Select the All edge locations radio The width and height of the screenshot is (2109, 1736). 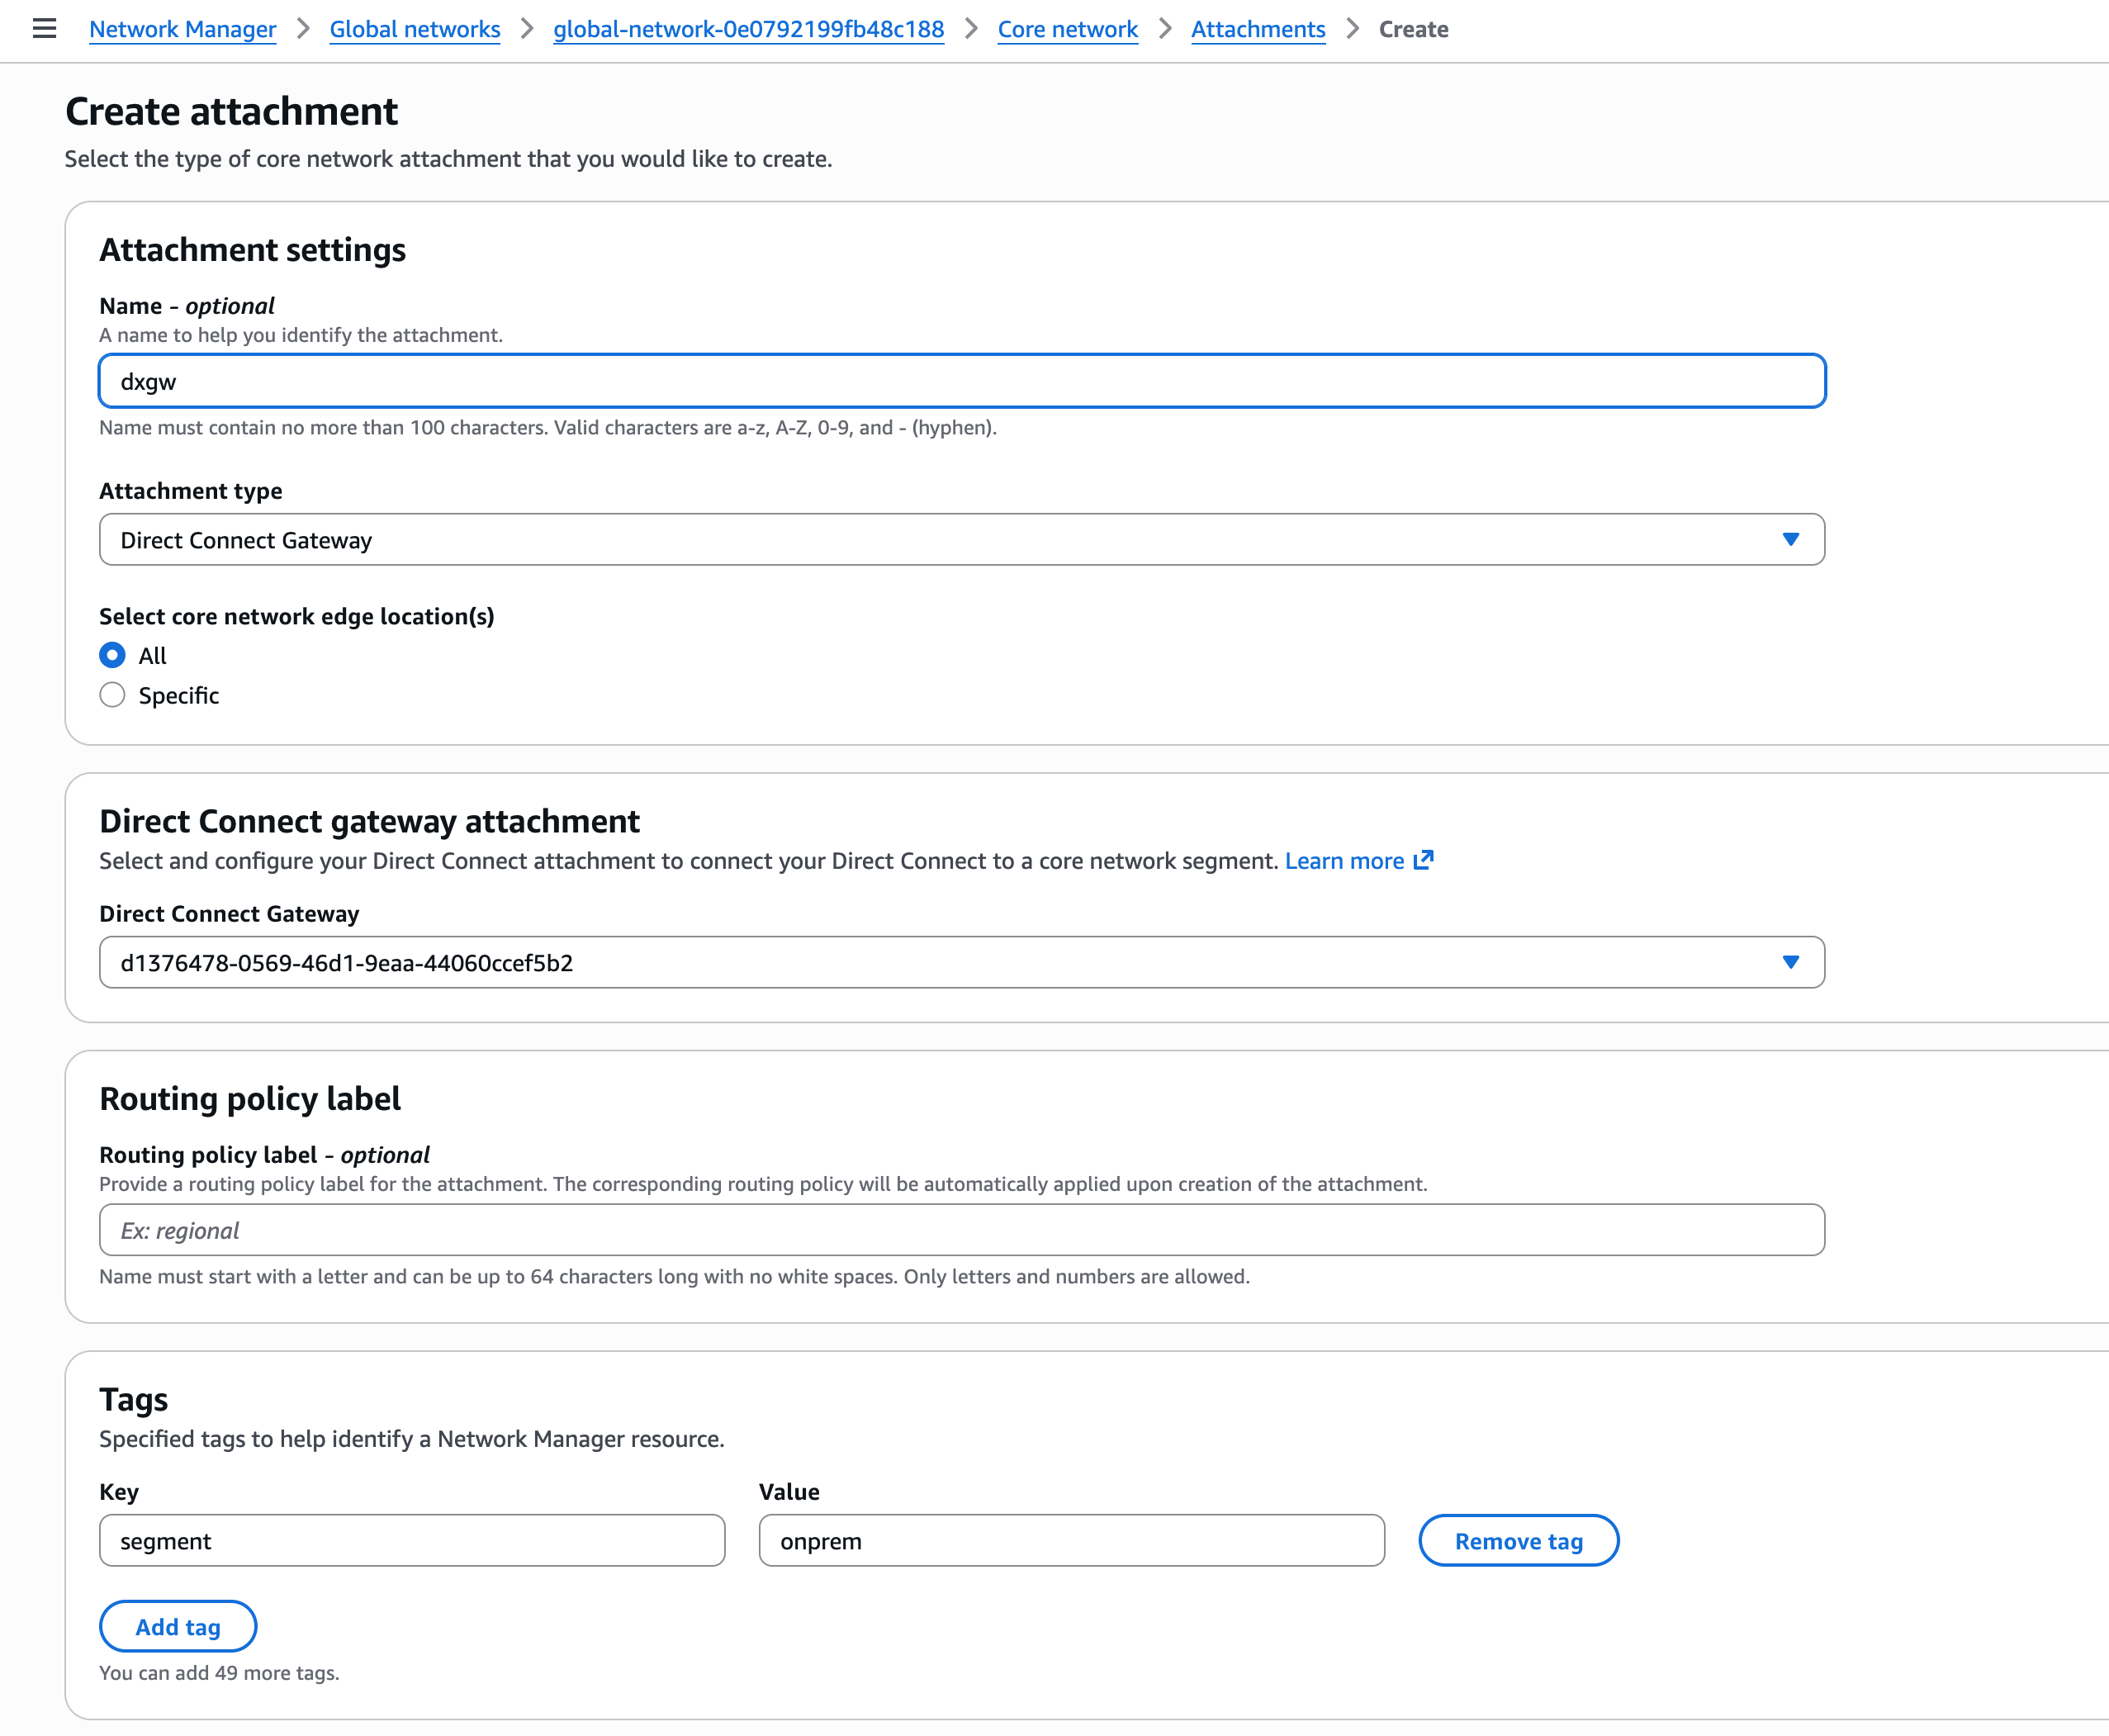(x=113, y=656)
